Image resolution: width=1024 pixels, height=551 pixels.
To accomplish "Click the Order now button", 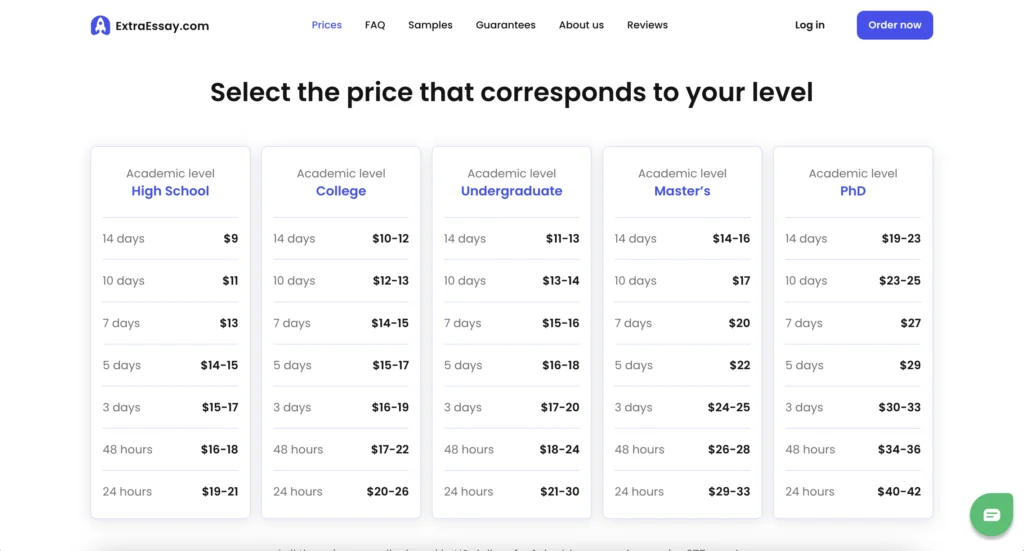I will tap(895, 25).
